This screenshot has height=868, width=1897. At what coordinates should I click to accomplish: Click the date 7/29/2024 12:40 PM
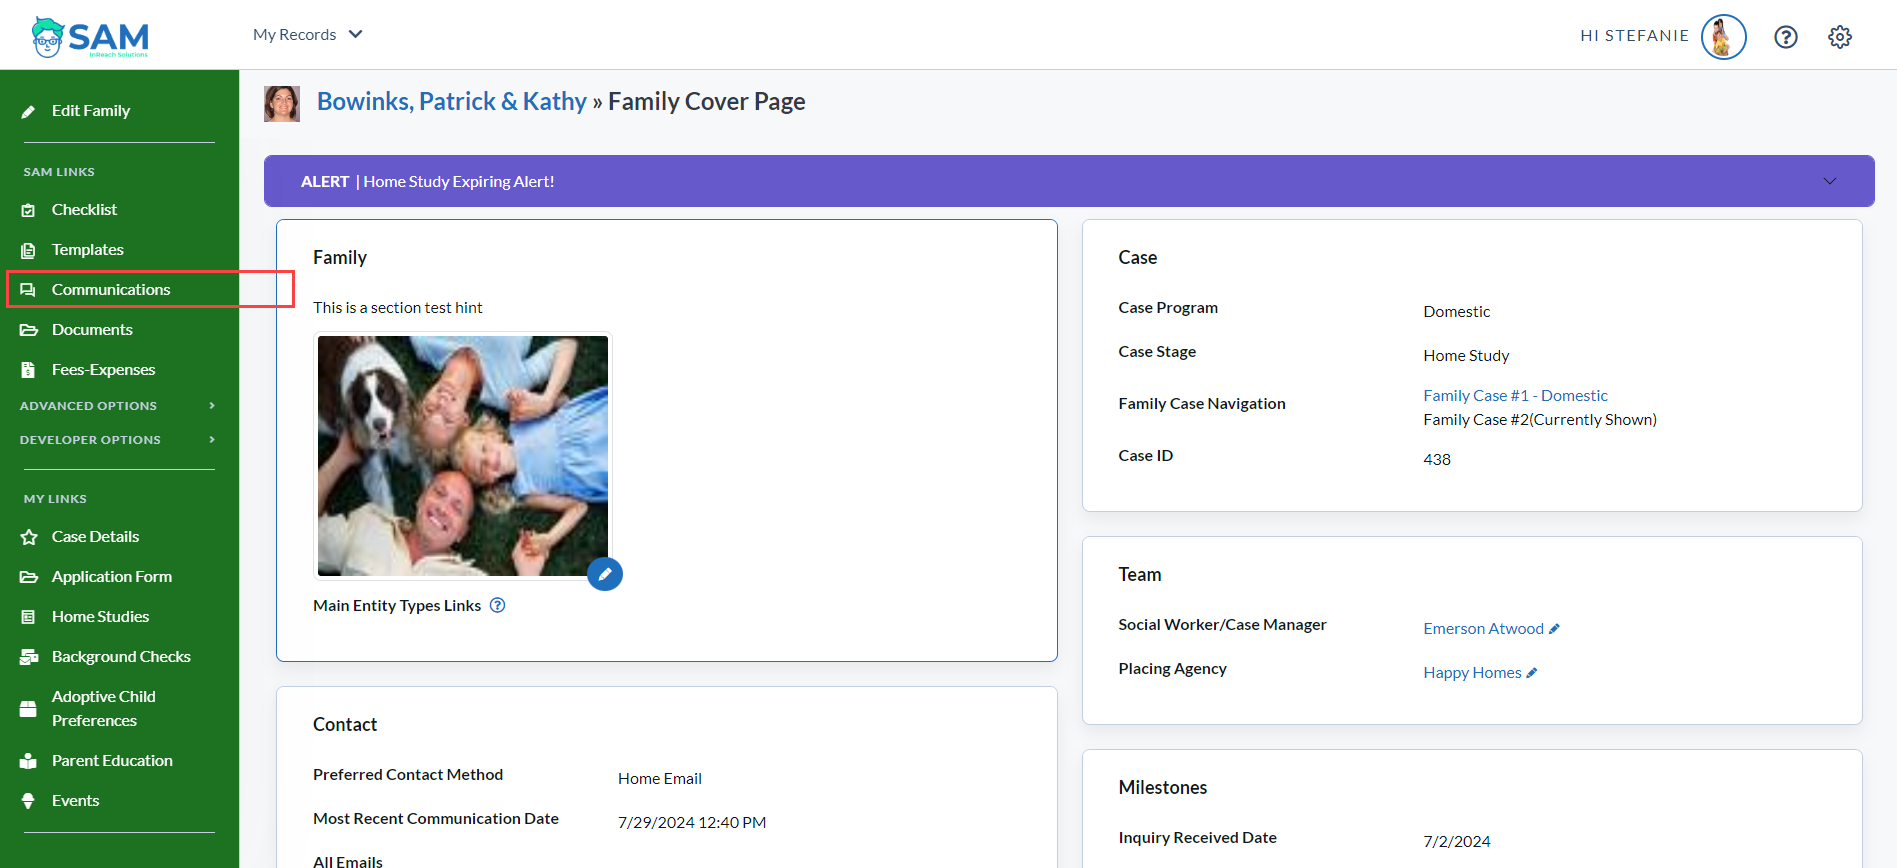(x=692, y=823)
